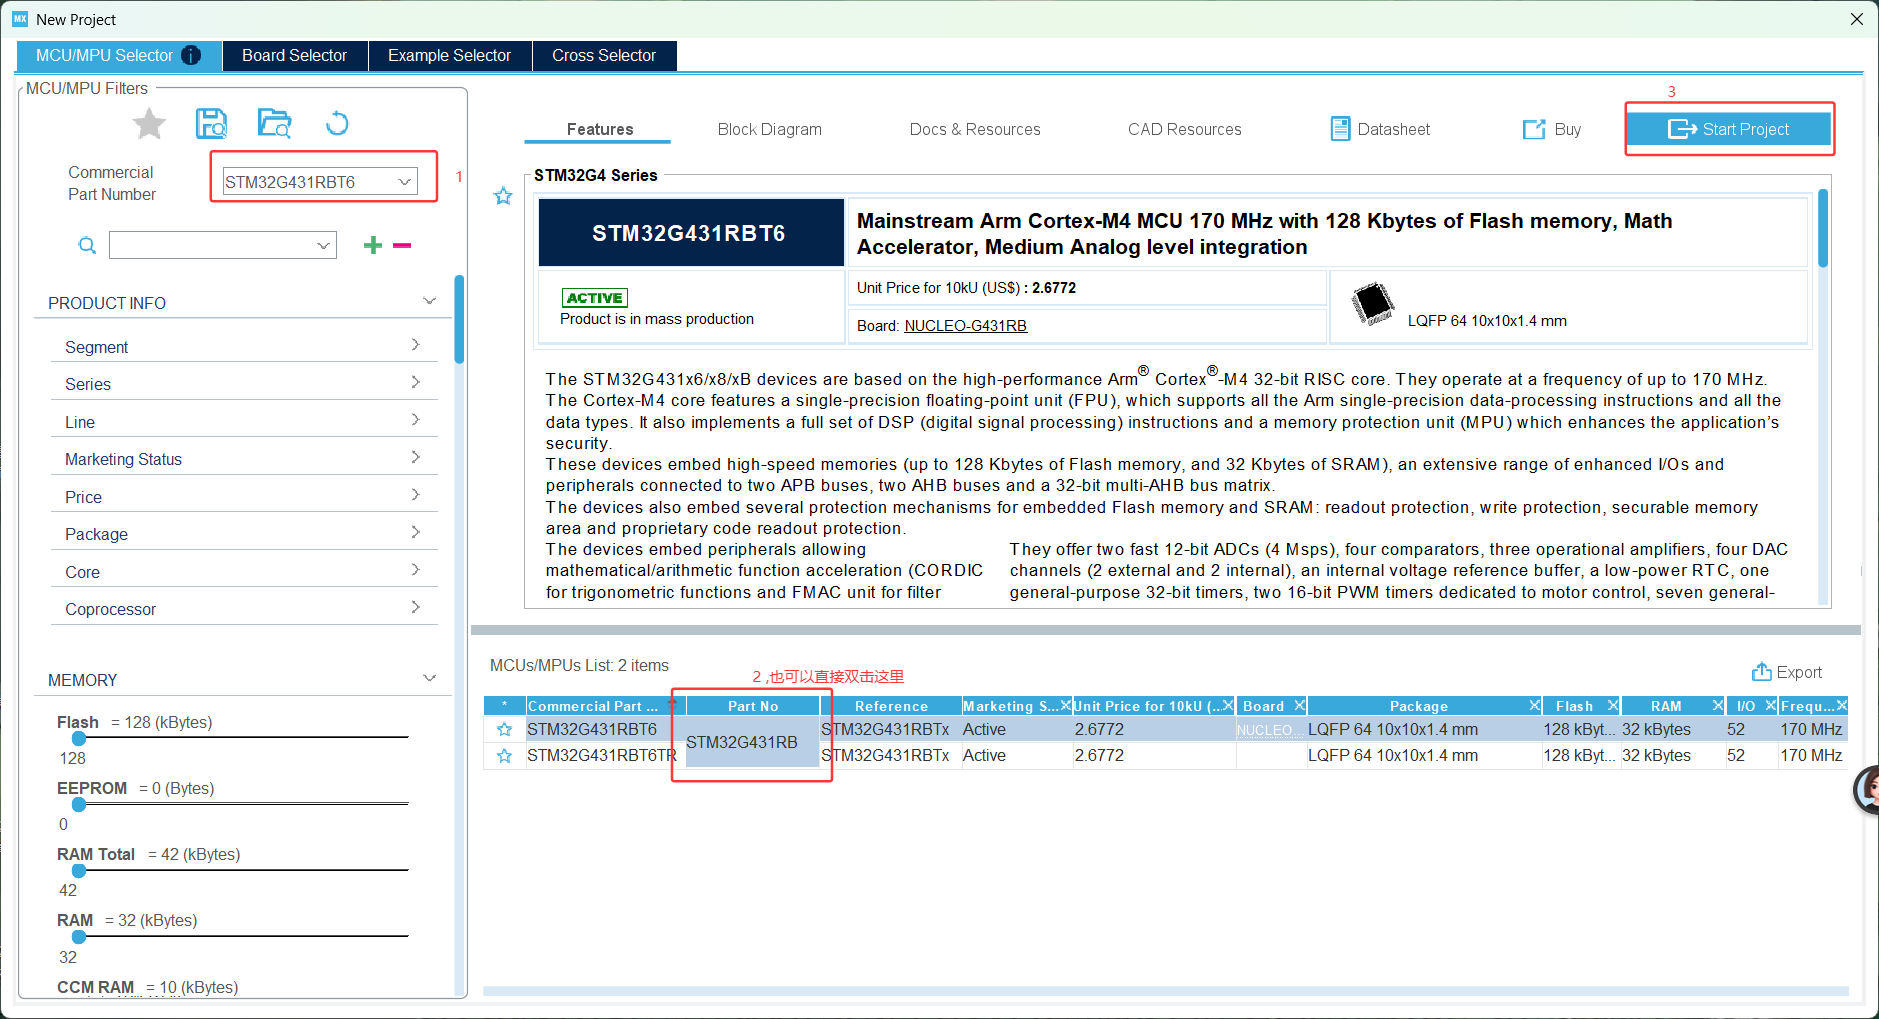The height and width of the screenshot is (1019, 1879).
Task: Close the New Project window
Action: click(1857, 19)
